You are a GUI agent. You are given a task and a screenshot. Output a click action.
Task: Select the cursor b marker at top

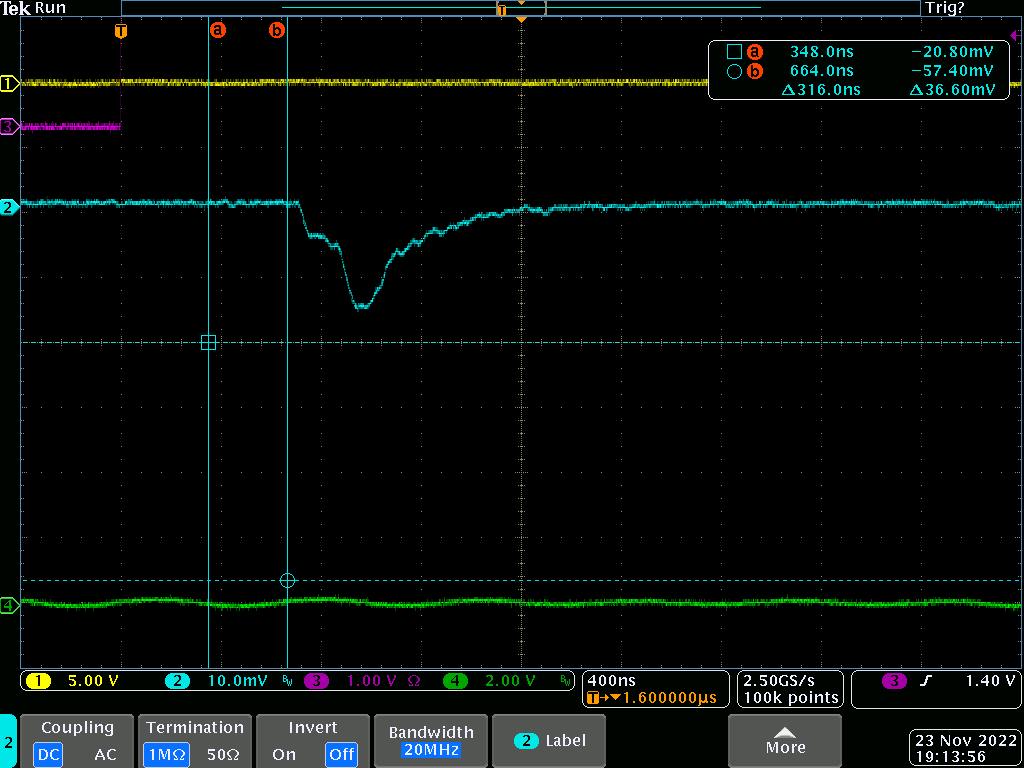(277, 31)
